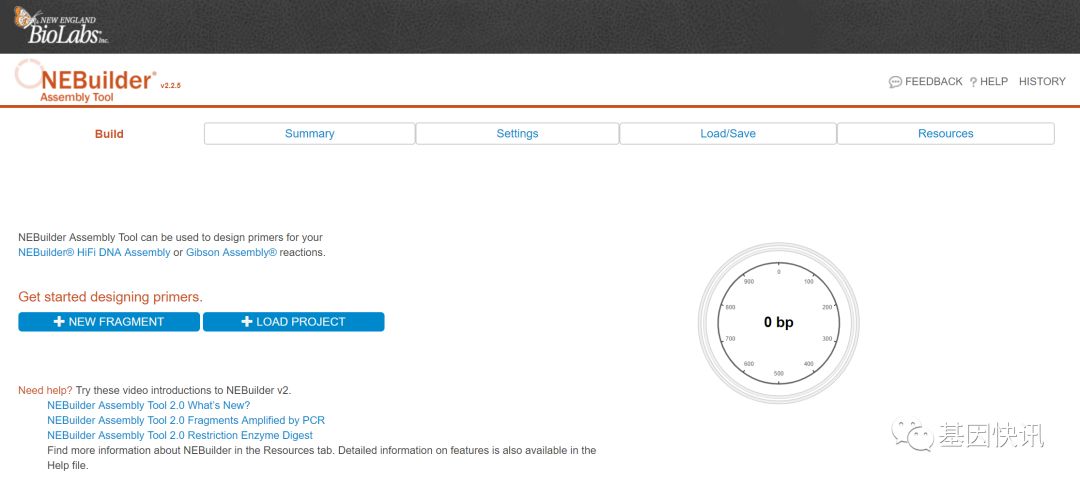Click the New England BioLabs logo
The width and height of the screenshot is (1080, 483).
pos(61,26)
